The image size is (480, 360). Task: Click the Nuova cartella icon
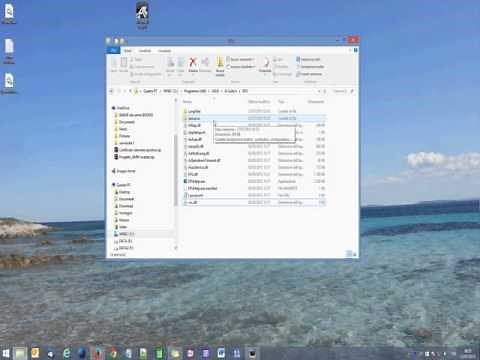pyautogui.click(x=220, y=66)
